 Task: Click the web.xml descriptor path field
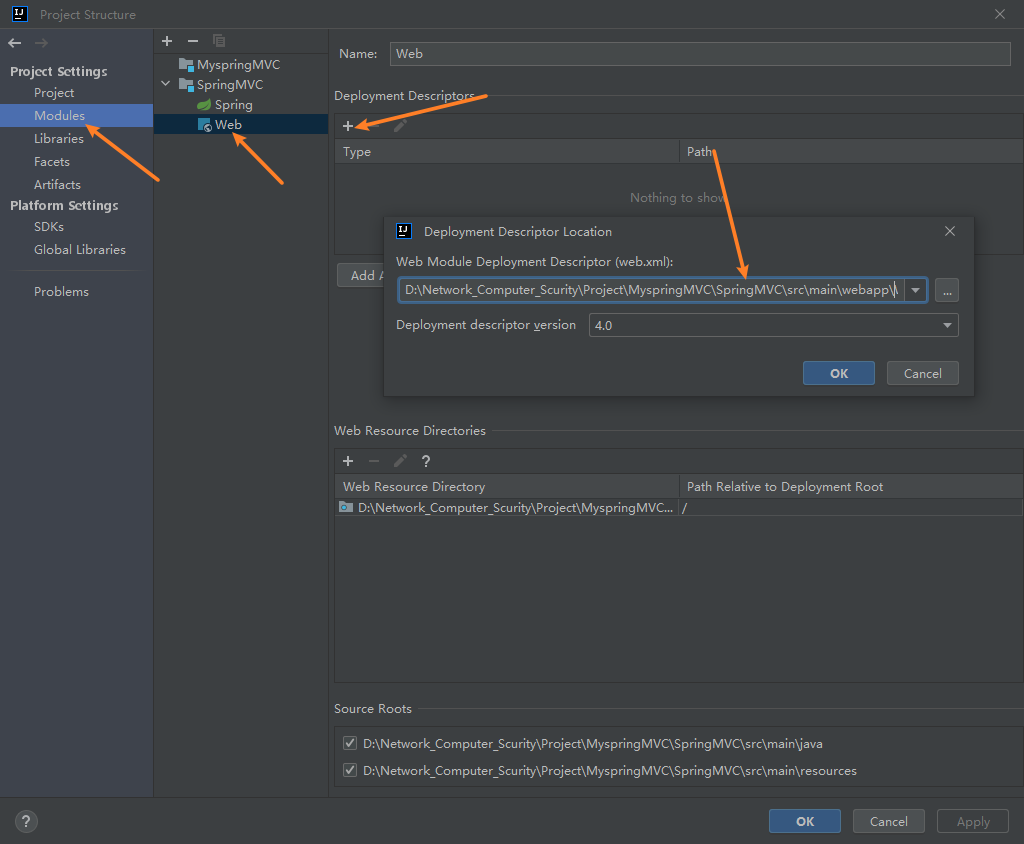651,290
